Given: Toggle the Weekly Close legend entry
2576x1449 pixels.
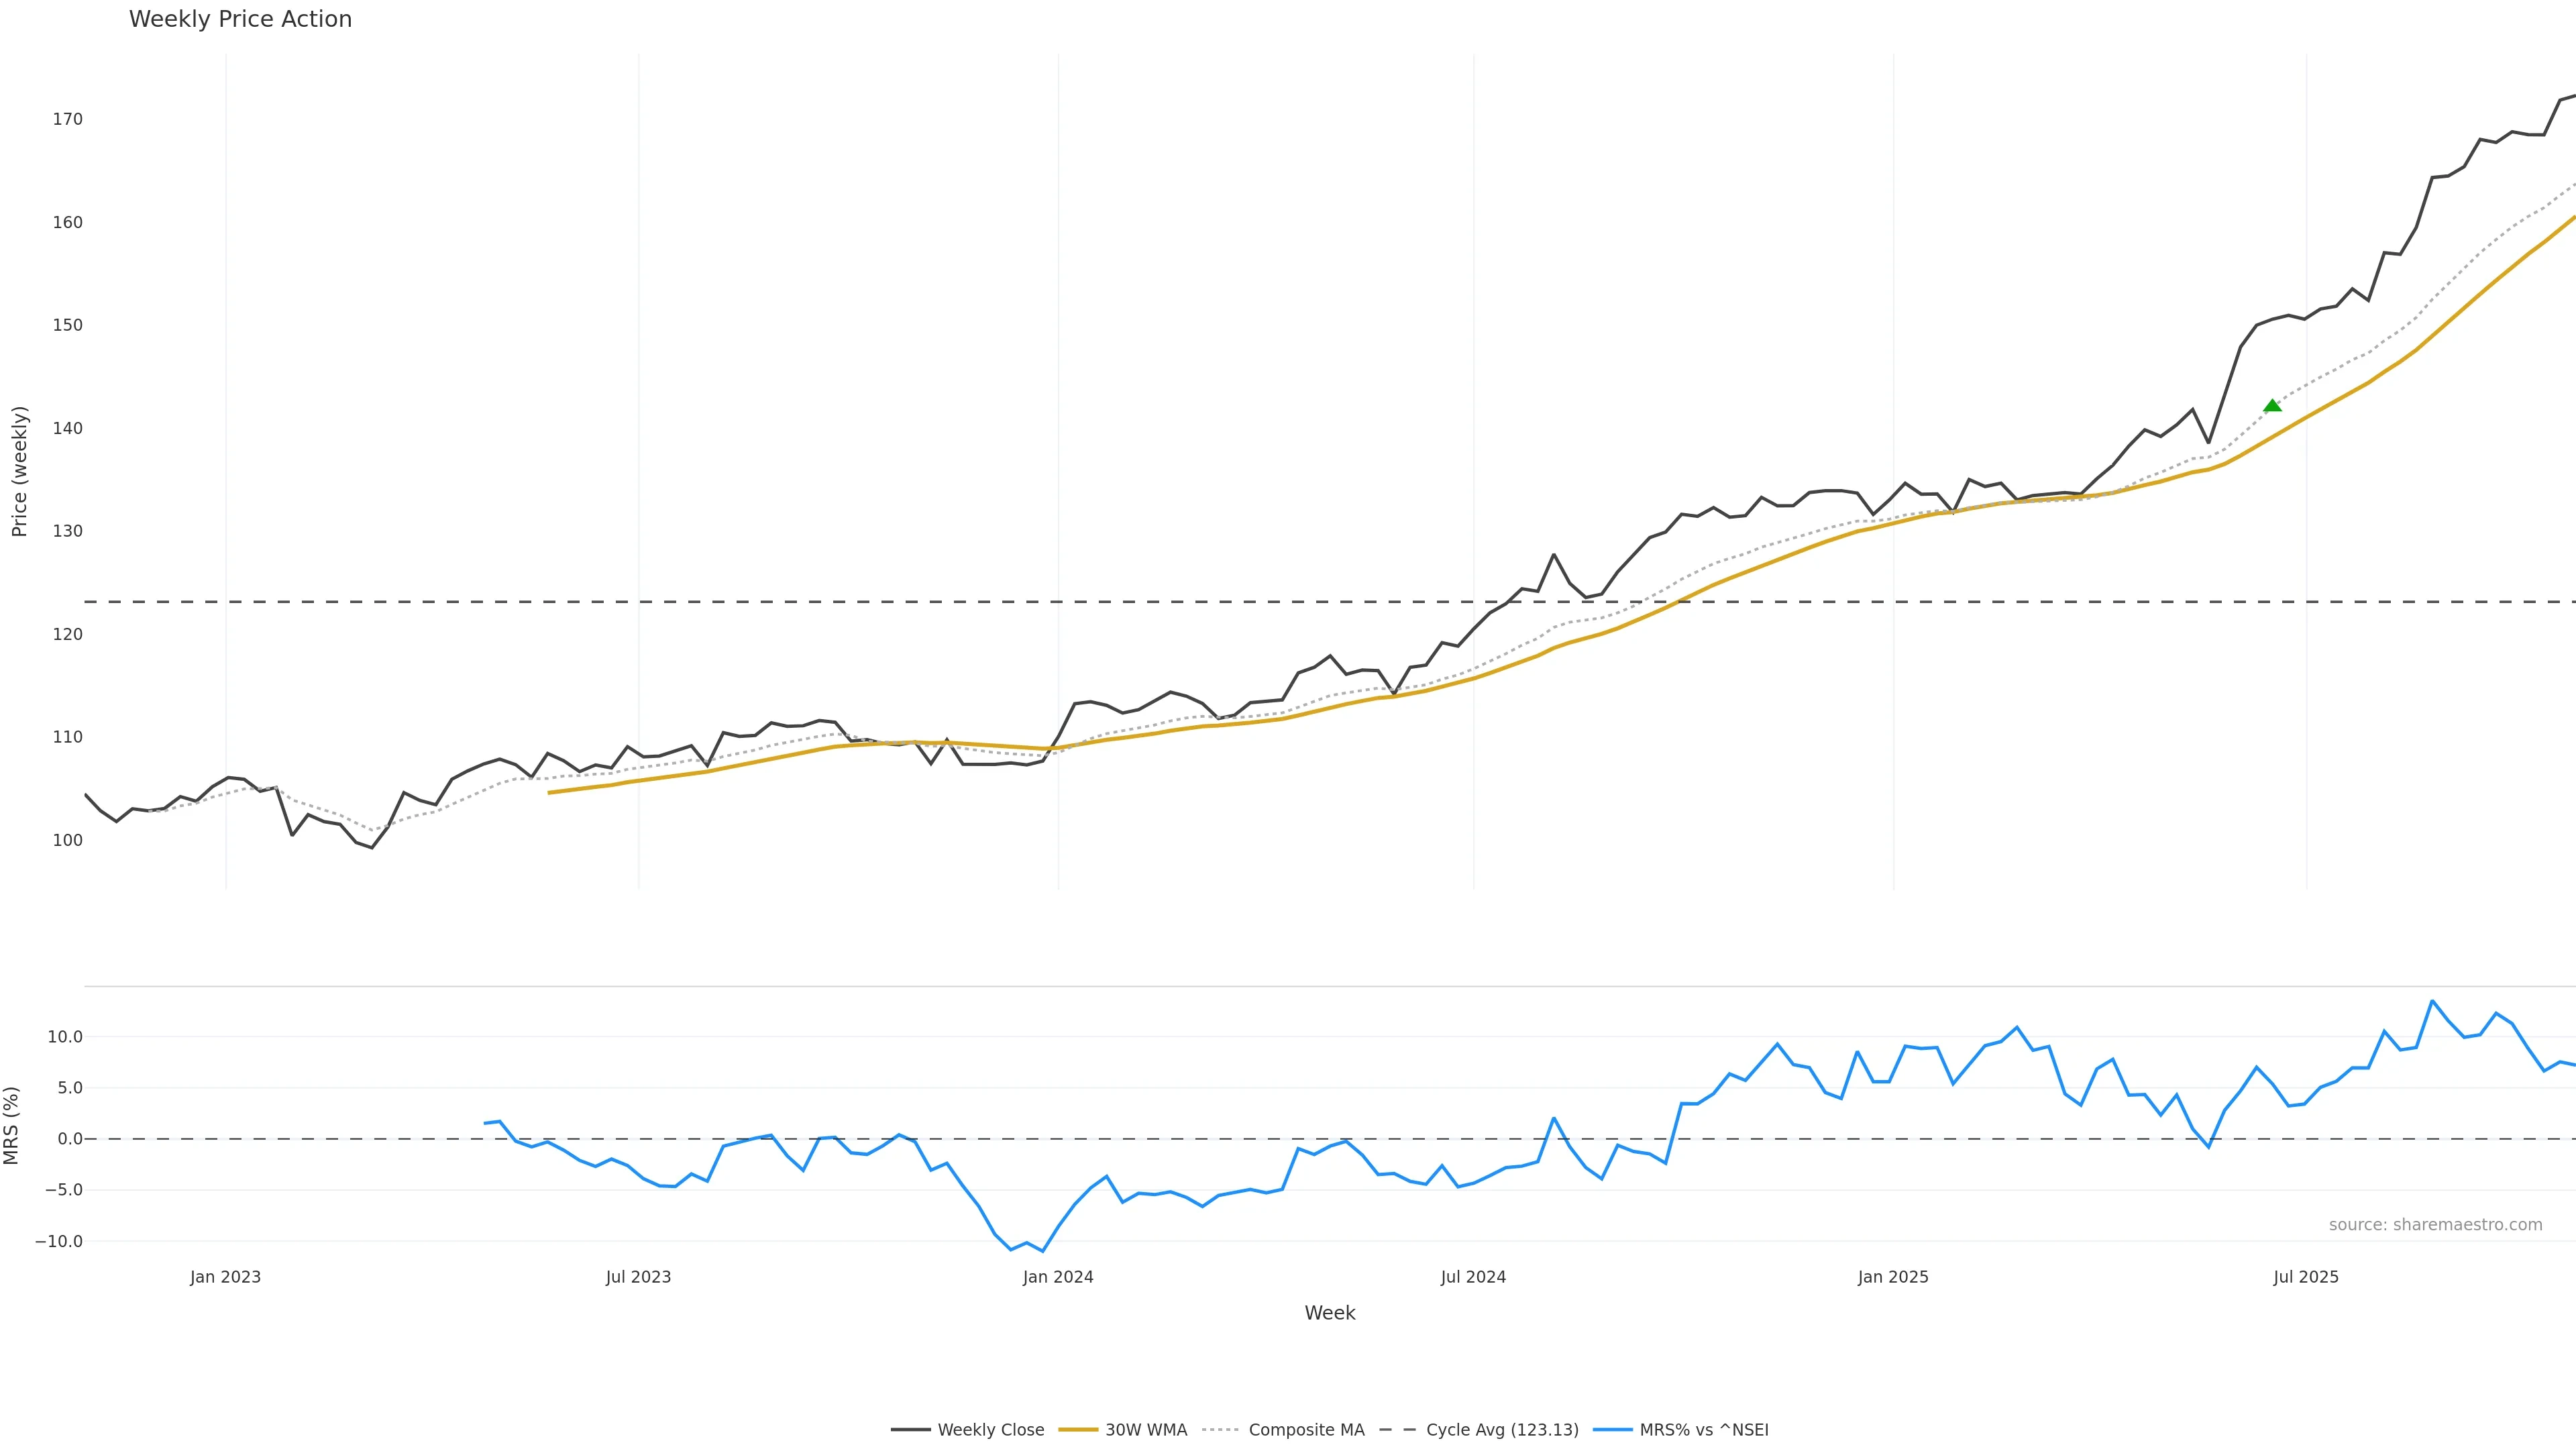Looking at the screenshot, I should coord(990,1430).
